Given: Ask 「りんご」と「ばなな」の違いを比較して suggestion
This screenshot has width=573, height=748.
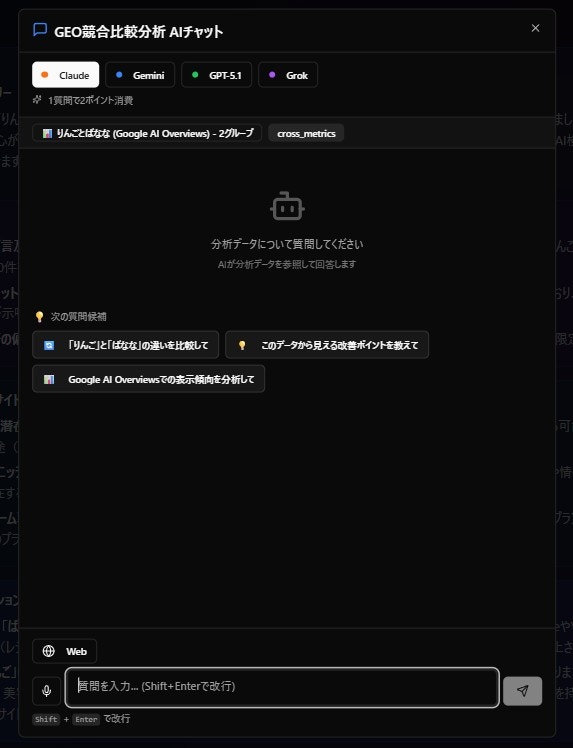Looking at the screenshot, I should (125, 345).
